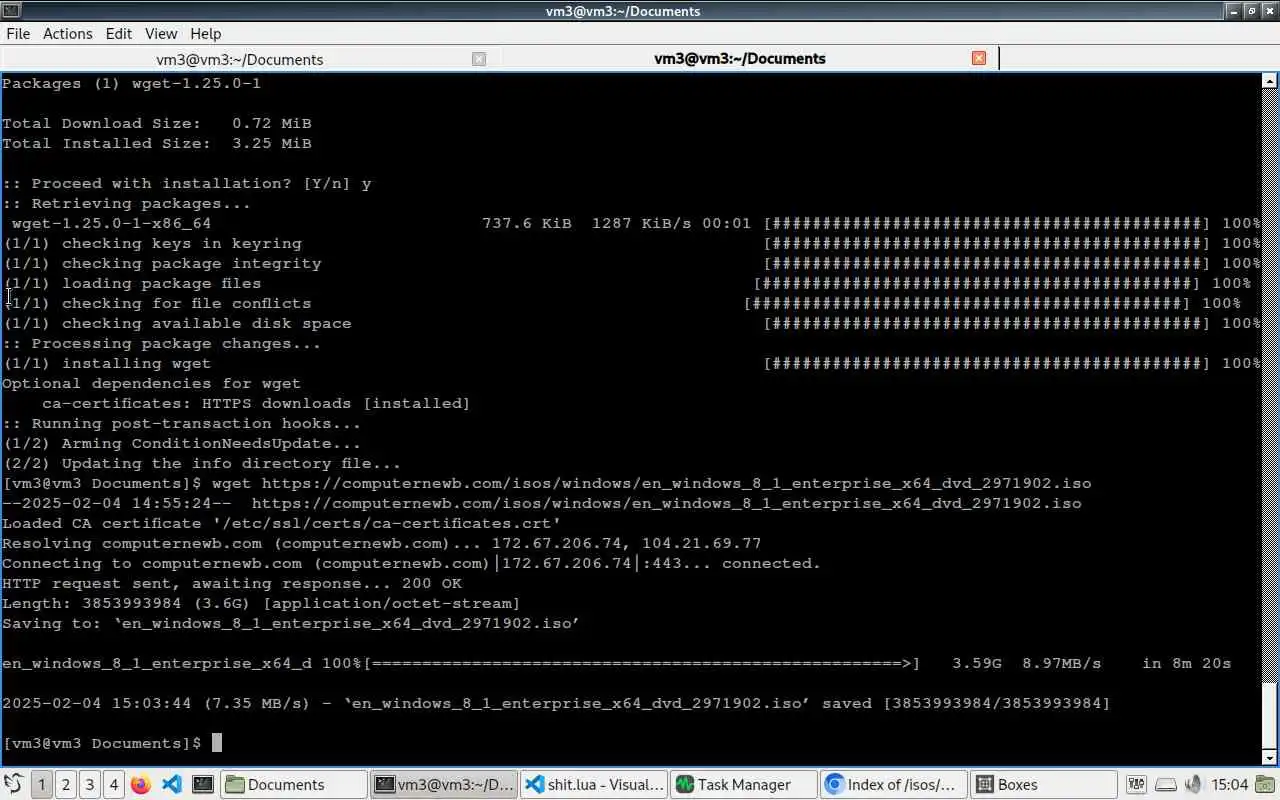The width and height of the screenshot is (1280, 800).
Task: Open keyboard layout tray icon
Action: coord(1137,784)
